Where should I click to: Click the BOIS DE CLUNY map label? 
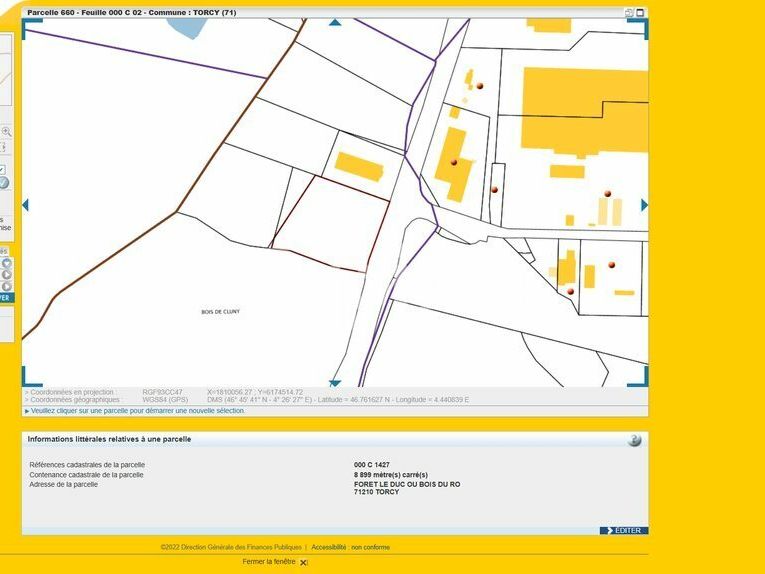pyautogui.click(x=221, y=312)
